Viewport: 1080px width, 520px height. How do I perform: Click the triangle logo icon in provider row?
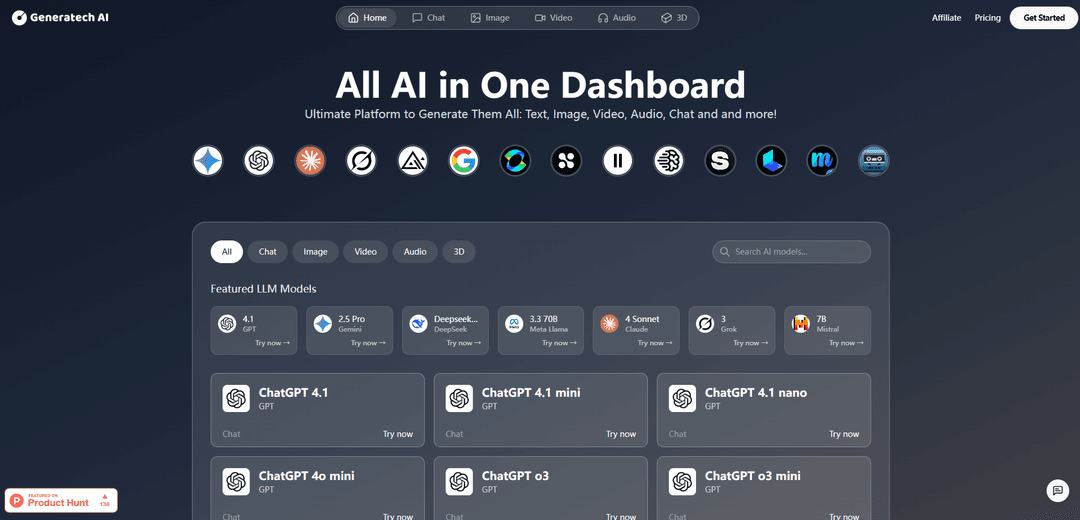pyautogui.click(x=413, y=161)
